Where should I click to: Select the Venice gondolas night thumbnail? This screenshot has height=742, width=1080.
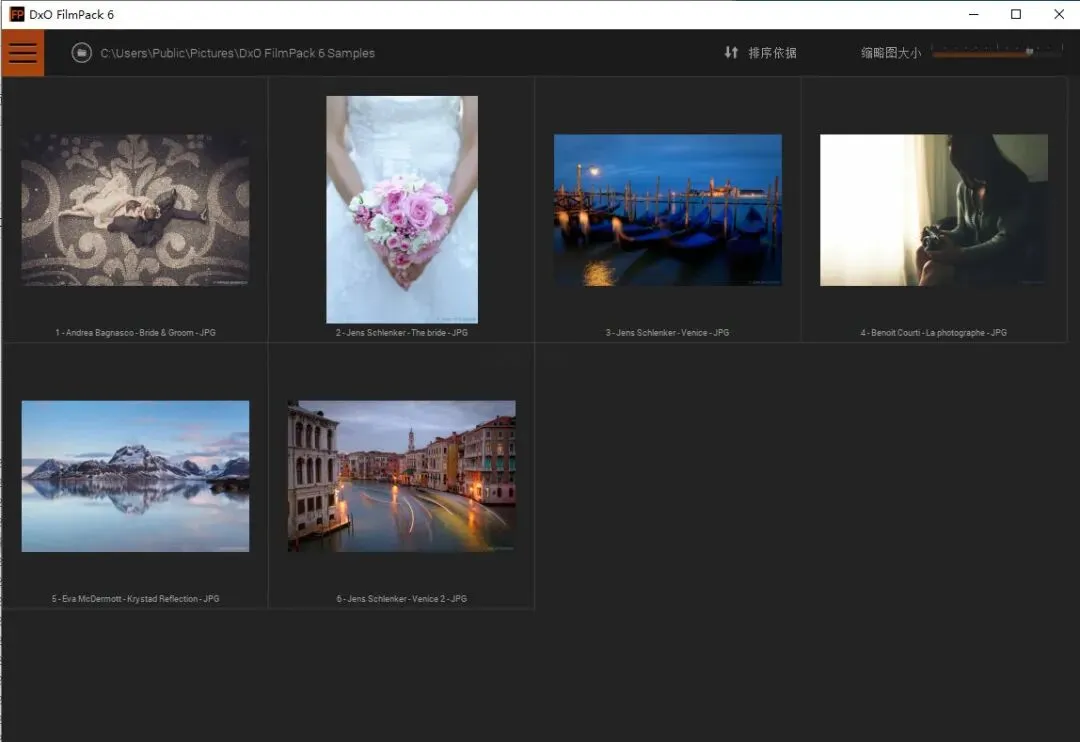click(667, 210)
